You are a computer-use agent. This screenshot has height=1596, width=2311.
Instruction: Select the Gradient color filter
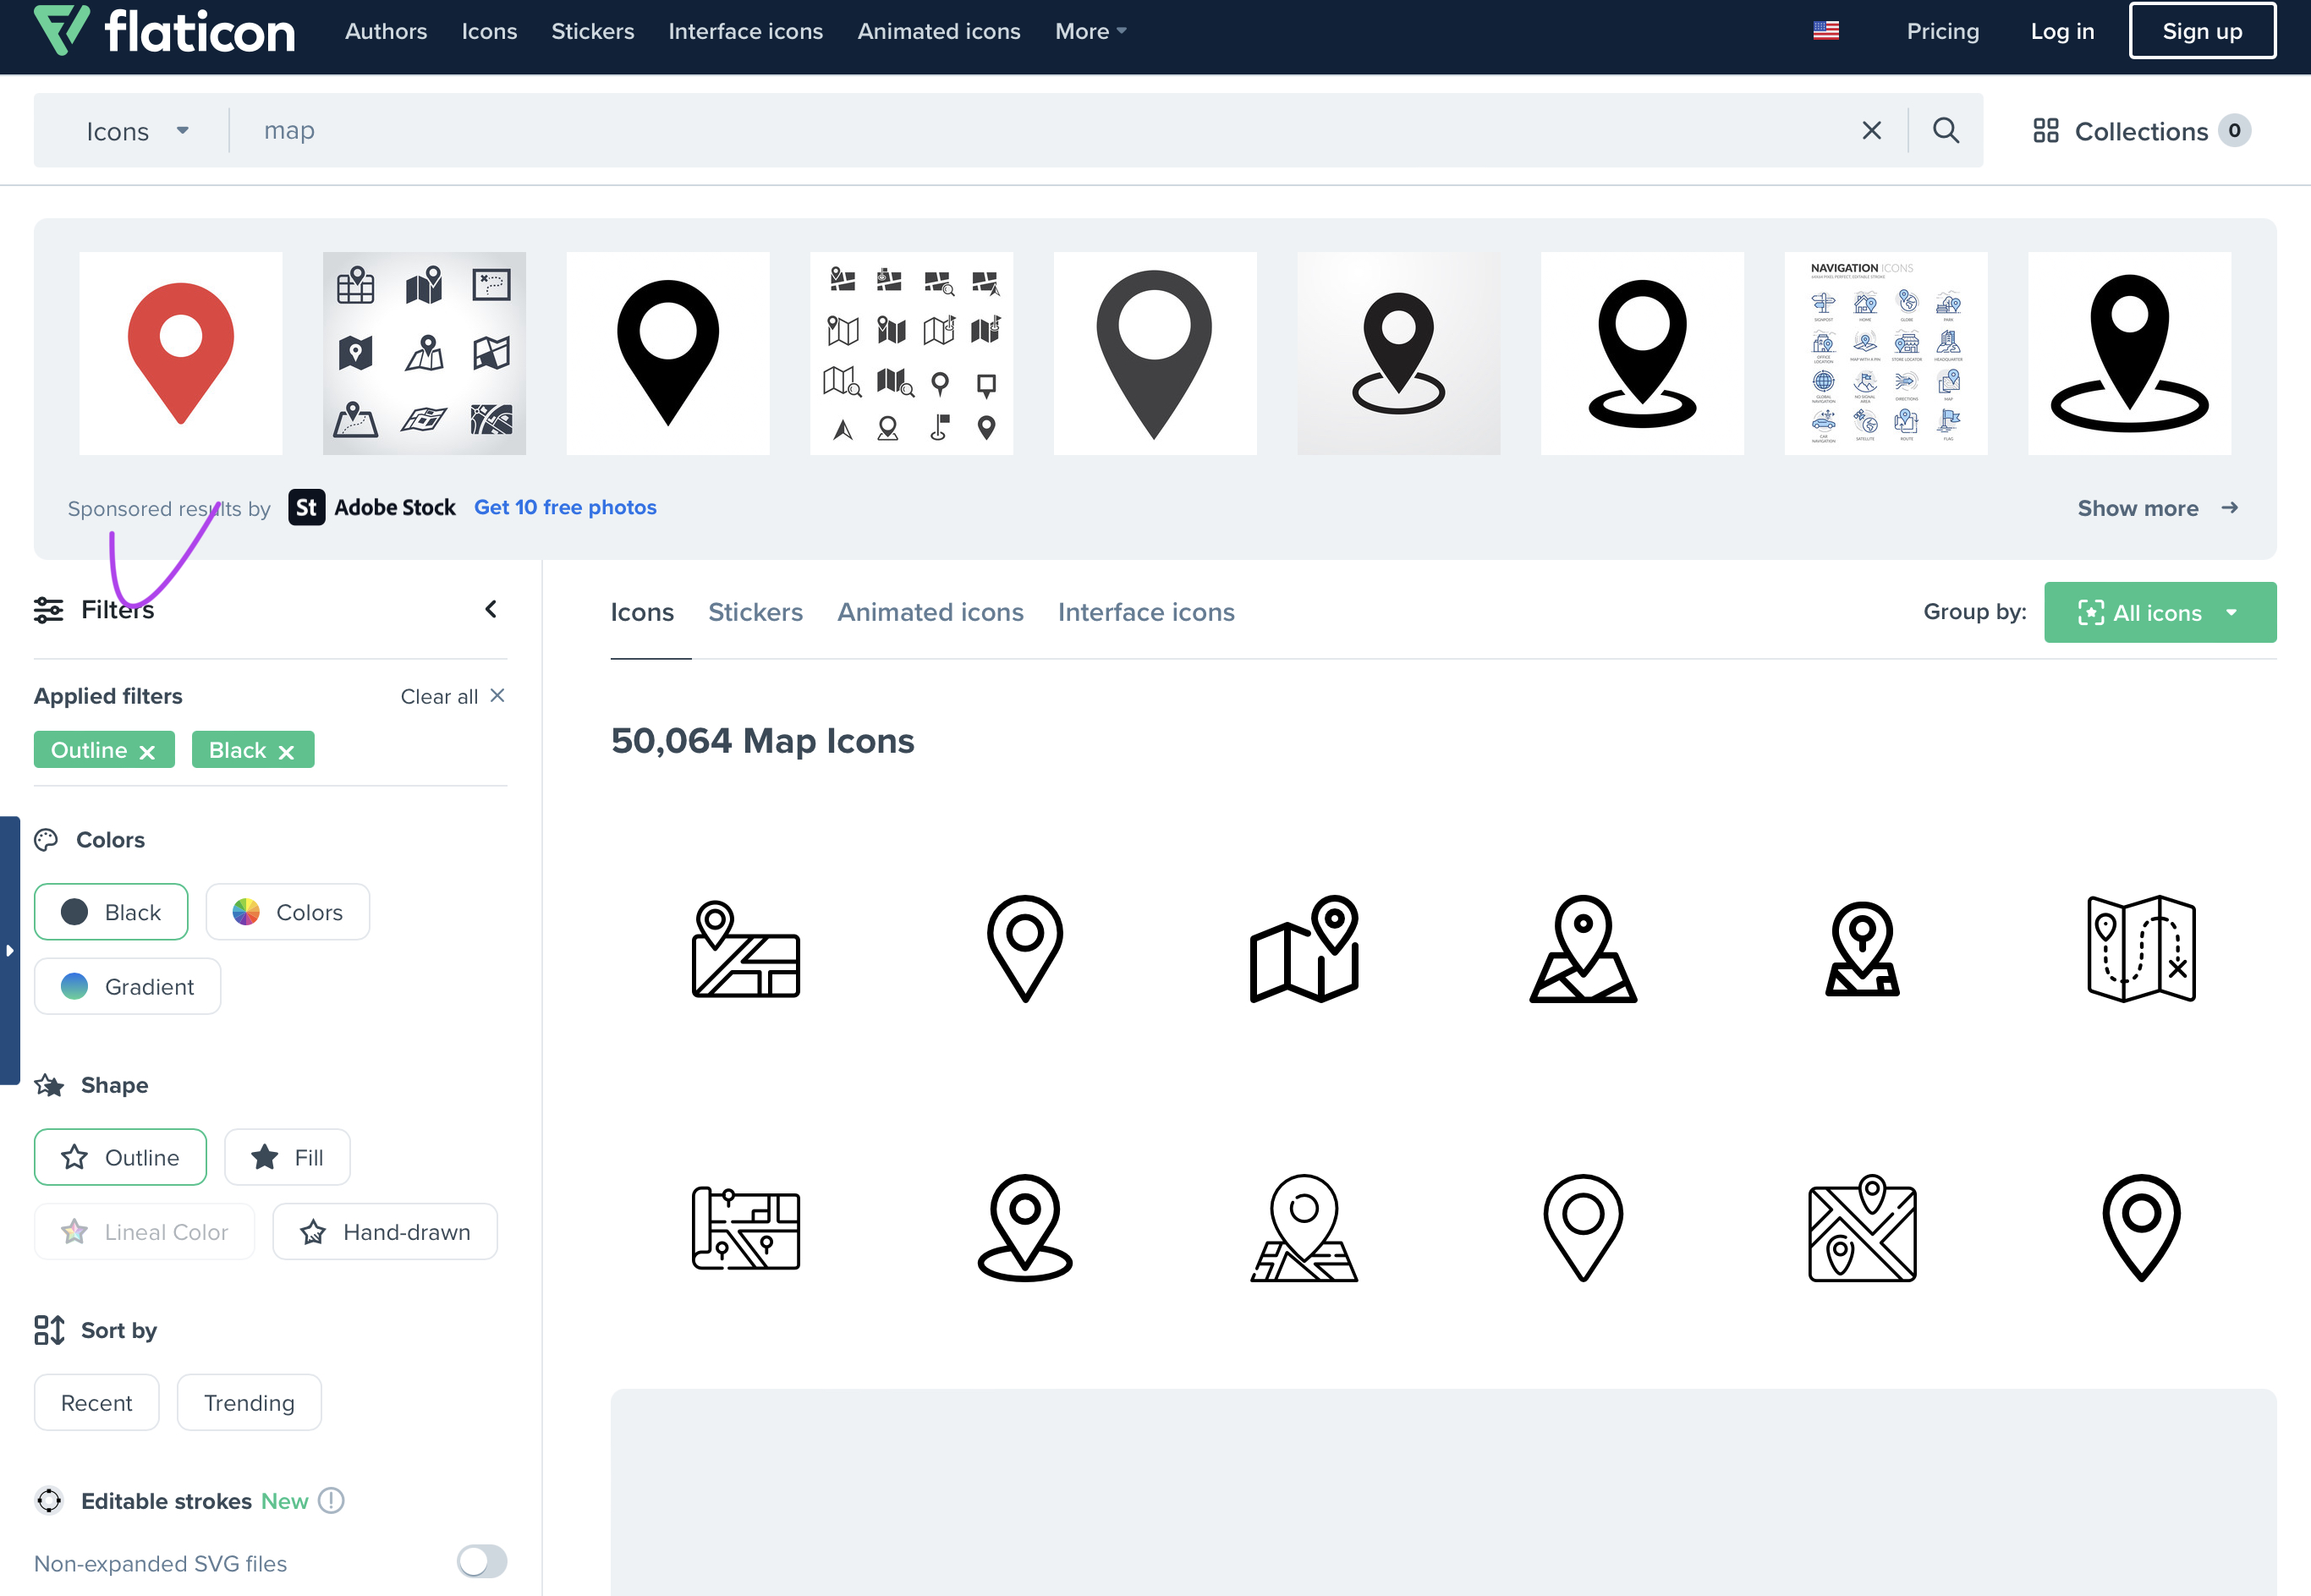[x=128, y=986]
